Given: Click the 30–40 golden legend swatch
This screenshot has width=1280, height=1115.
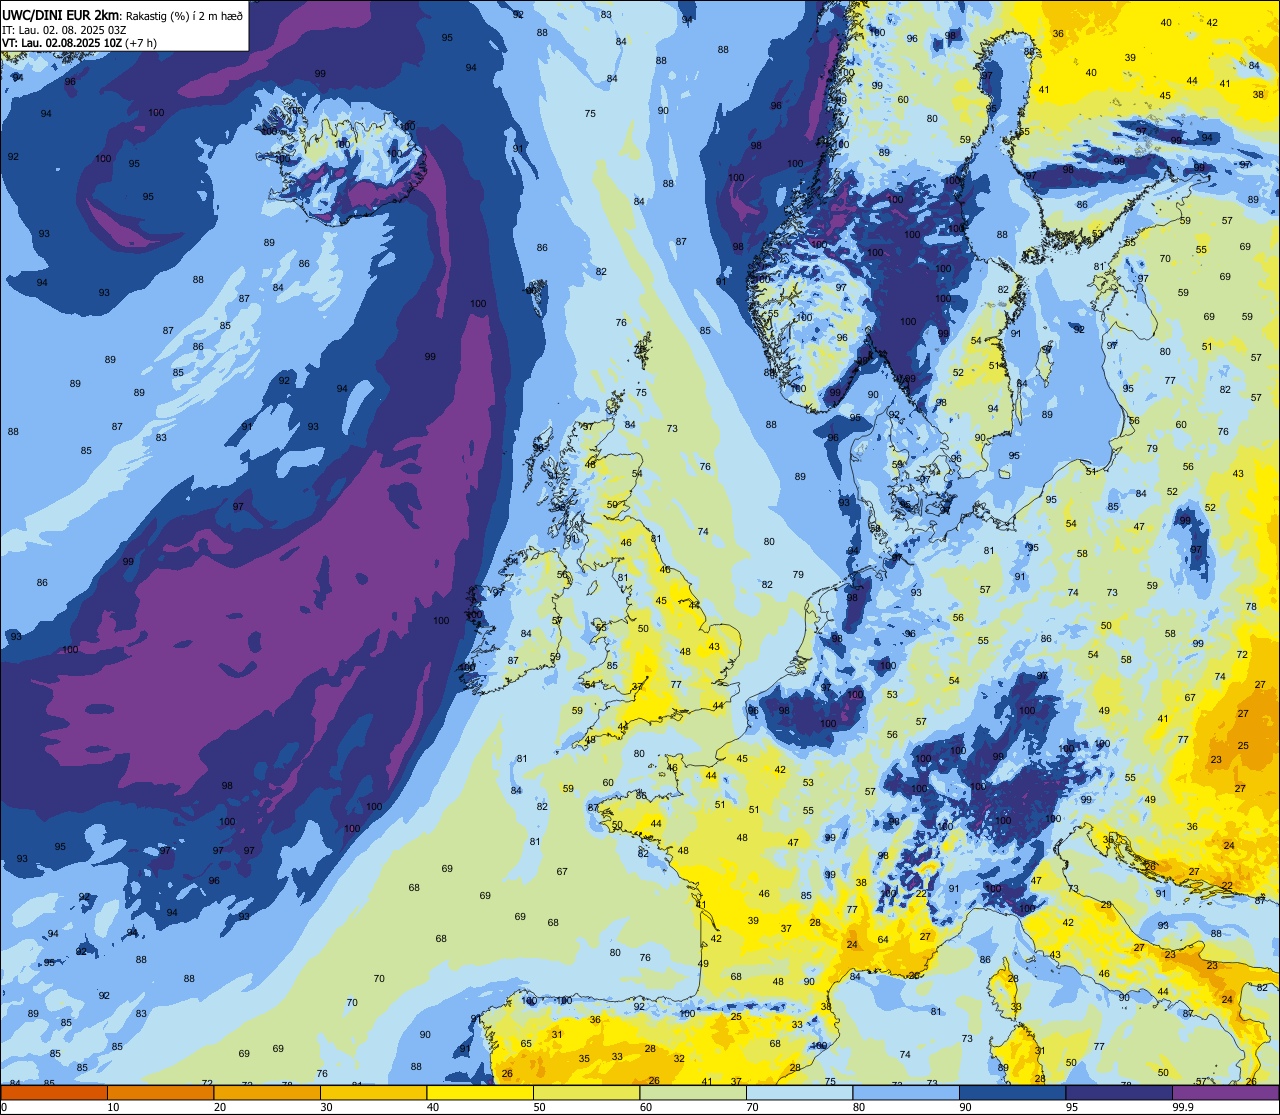Looking at the screenshot, I should [373, 1093].
